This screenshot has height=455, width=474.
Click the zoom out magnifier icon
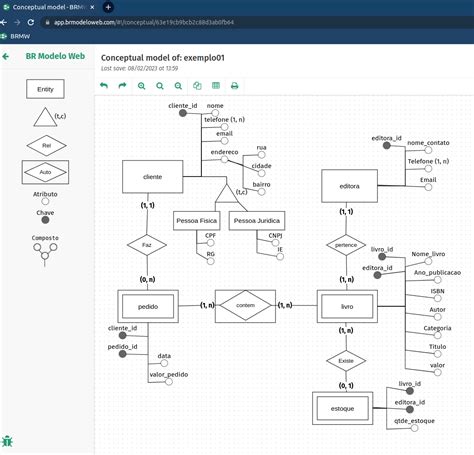click(178, 86)
